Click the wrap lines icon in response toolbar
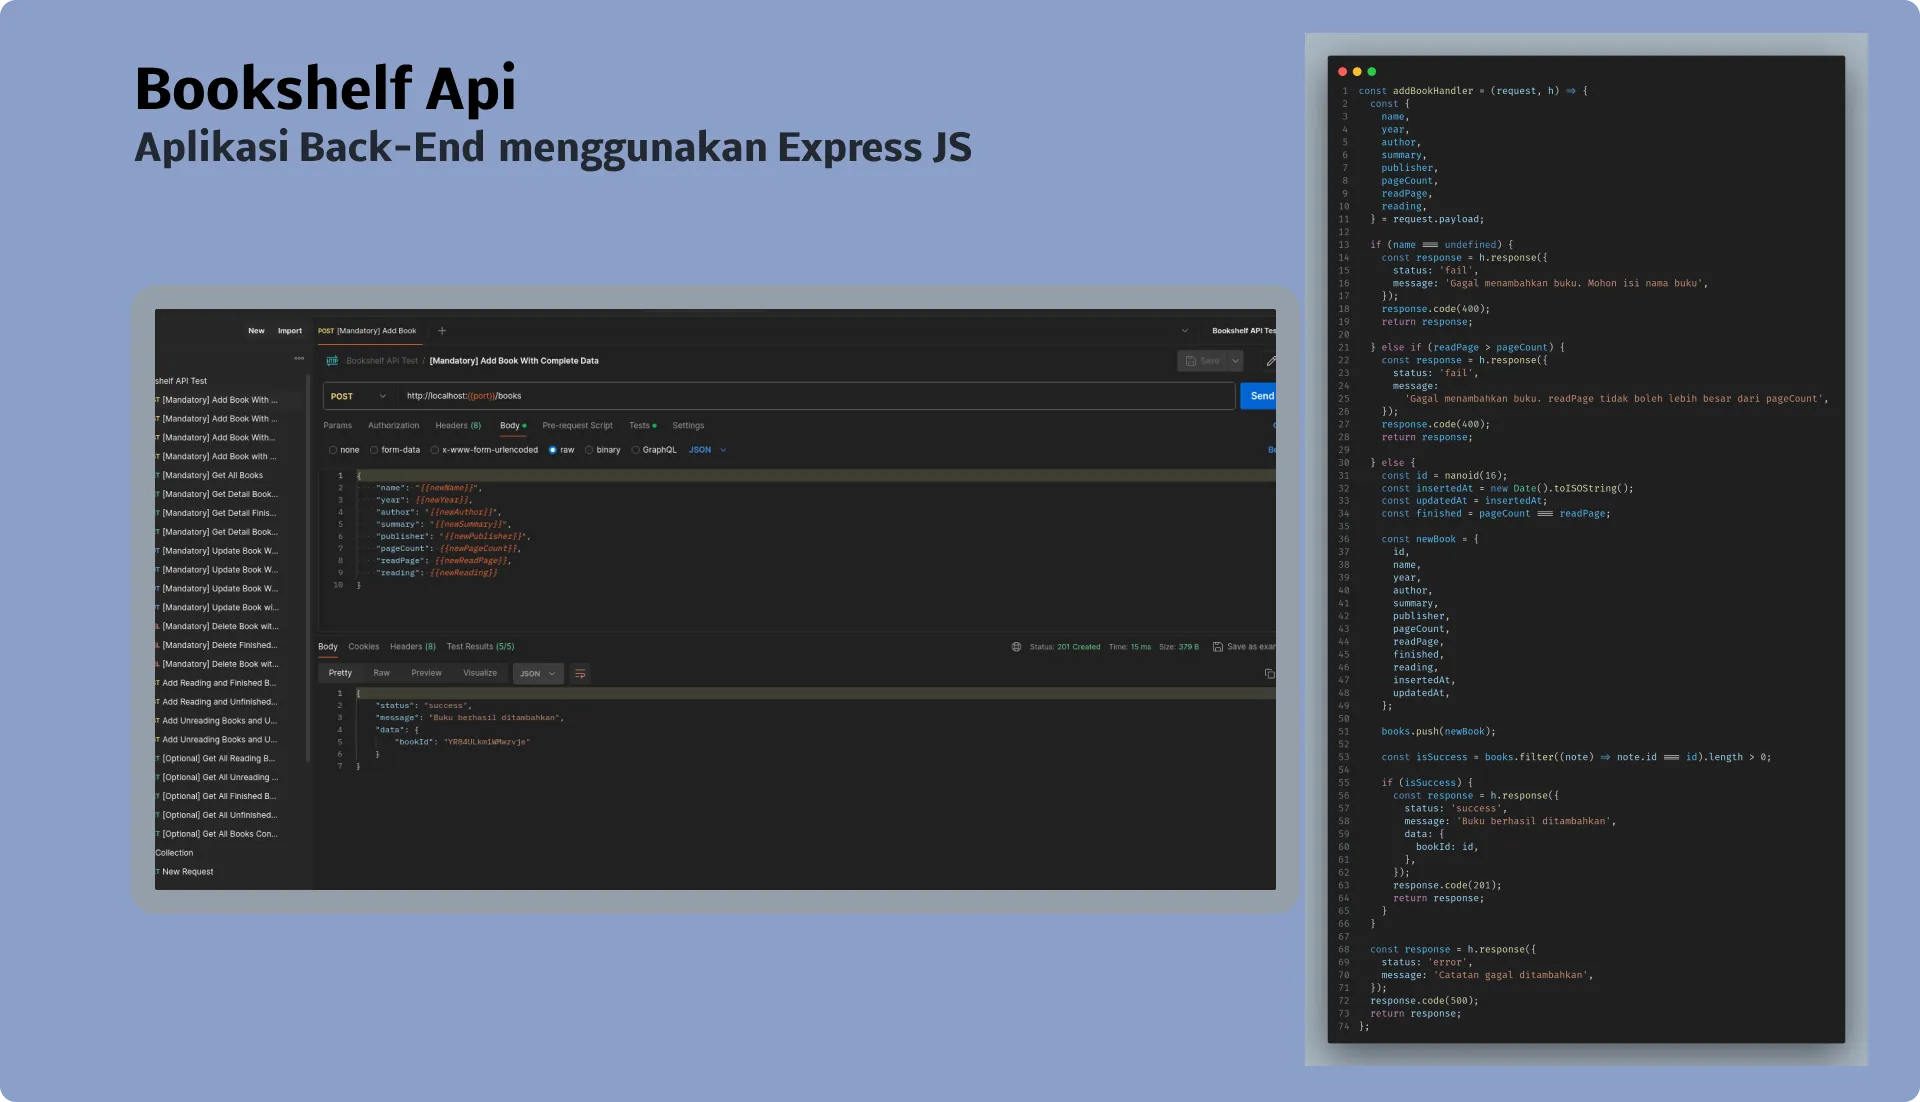Screen dimensions: 1920x1102 [x=580, y=674]
